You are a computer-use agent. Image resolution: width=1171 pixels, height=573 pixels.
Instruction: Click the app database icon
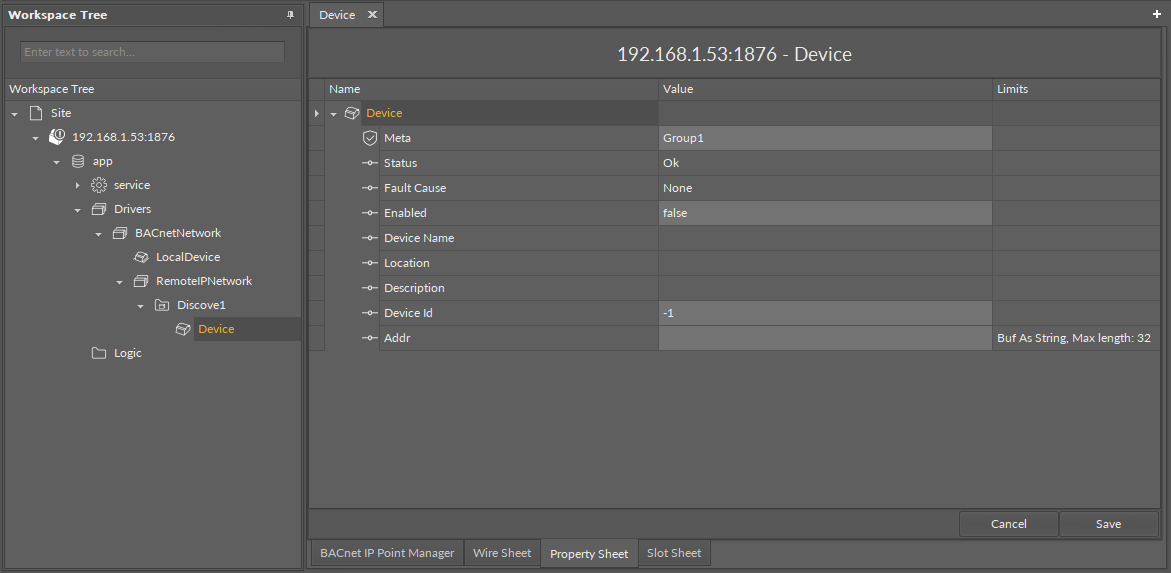coord(78,161)
